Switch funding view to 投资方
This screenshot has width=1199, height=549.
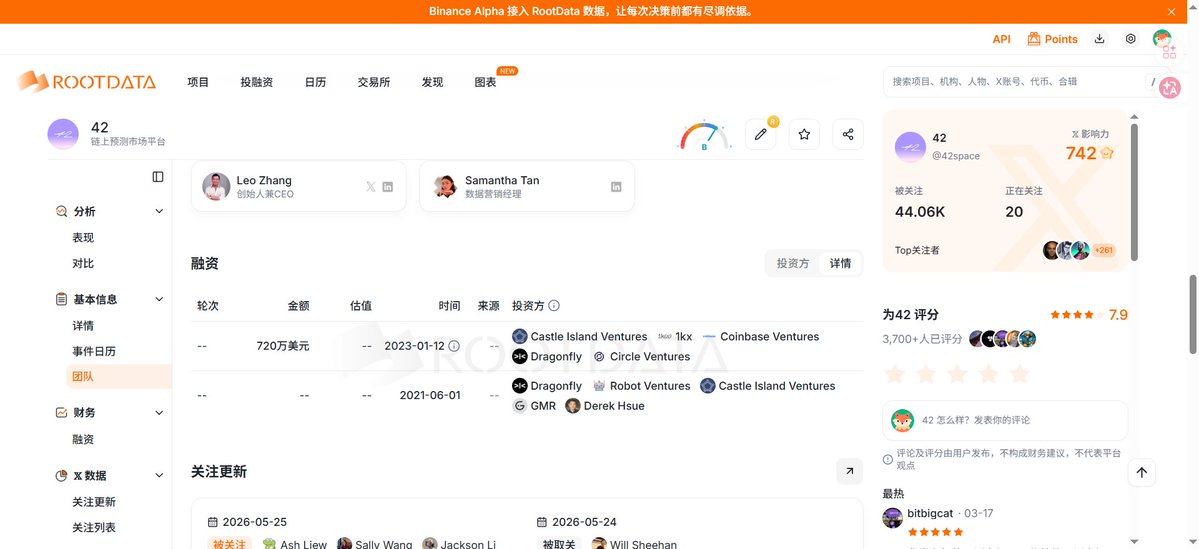pyautogui.click(x=793, y=263)
